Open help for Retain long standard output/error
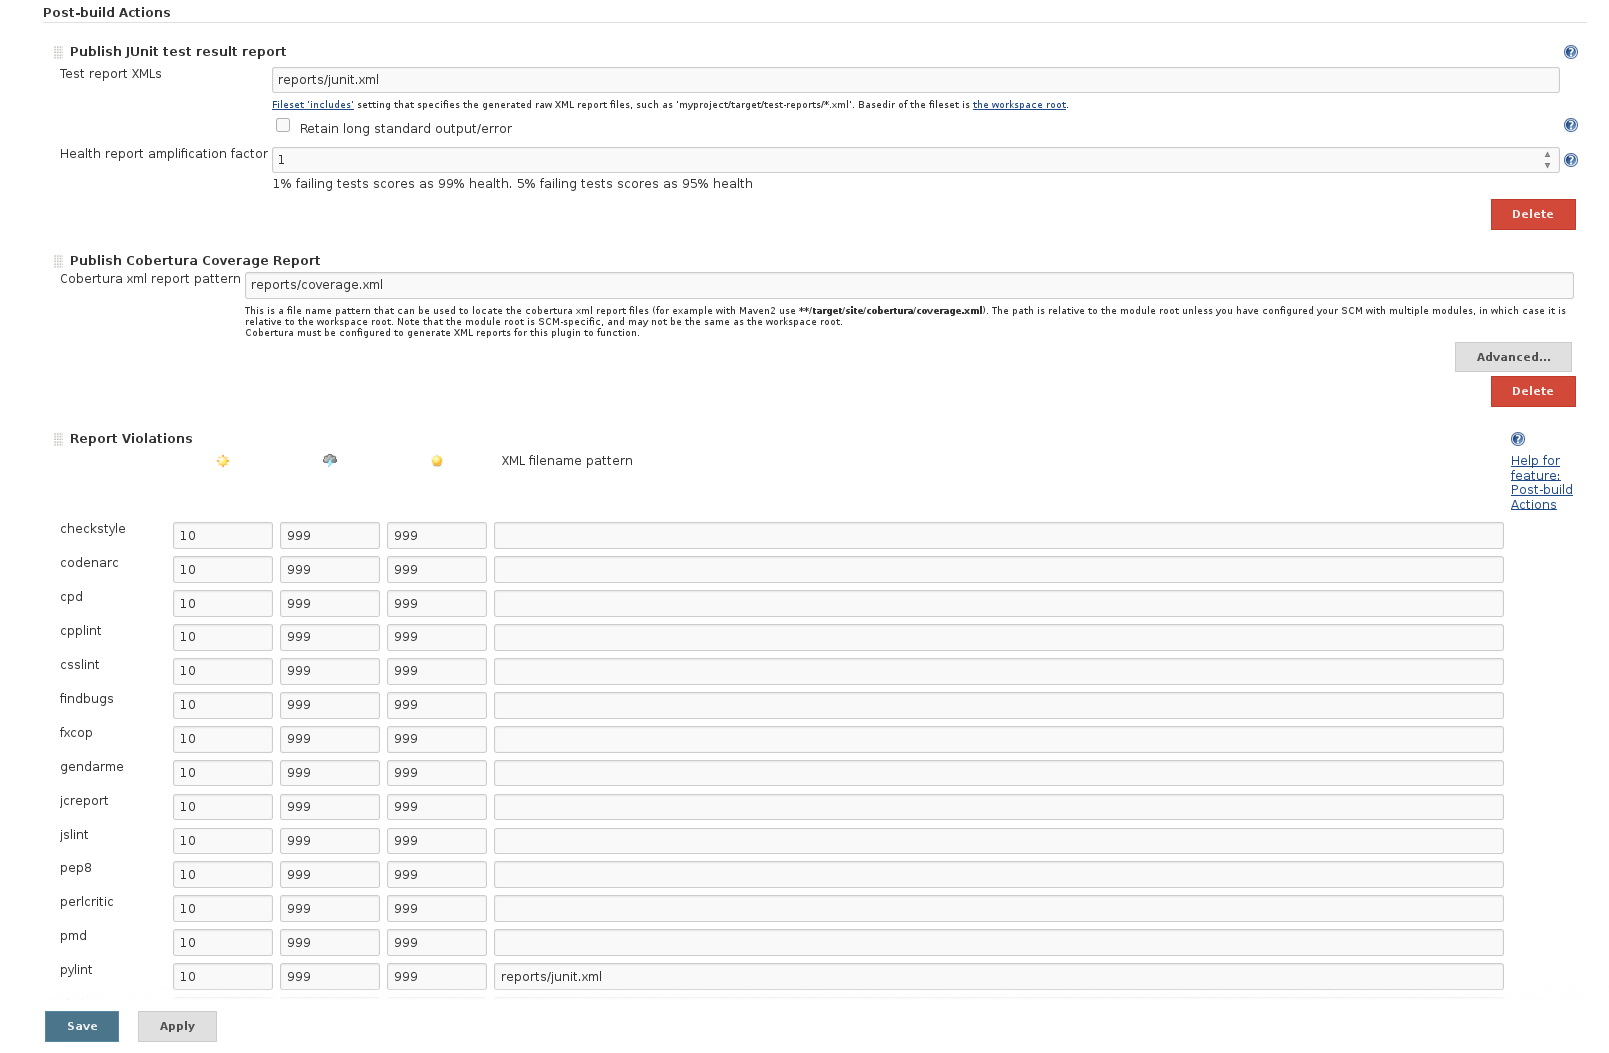 point(1570,125)
